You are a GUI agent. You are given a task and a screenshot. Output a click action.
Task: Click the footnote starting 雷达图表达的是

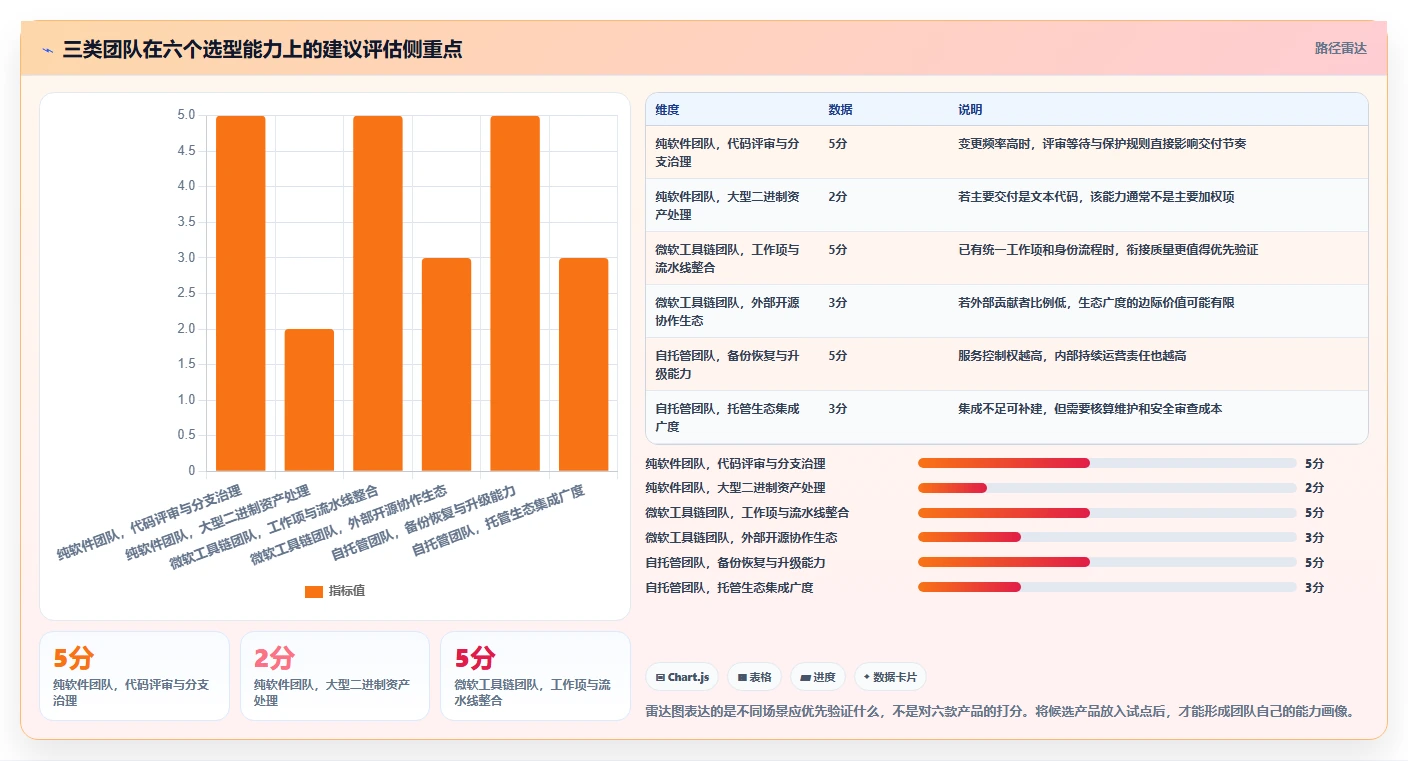pyautogui.click(x=1001, y=711)
